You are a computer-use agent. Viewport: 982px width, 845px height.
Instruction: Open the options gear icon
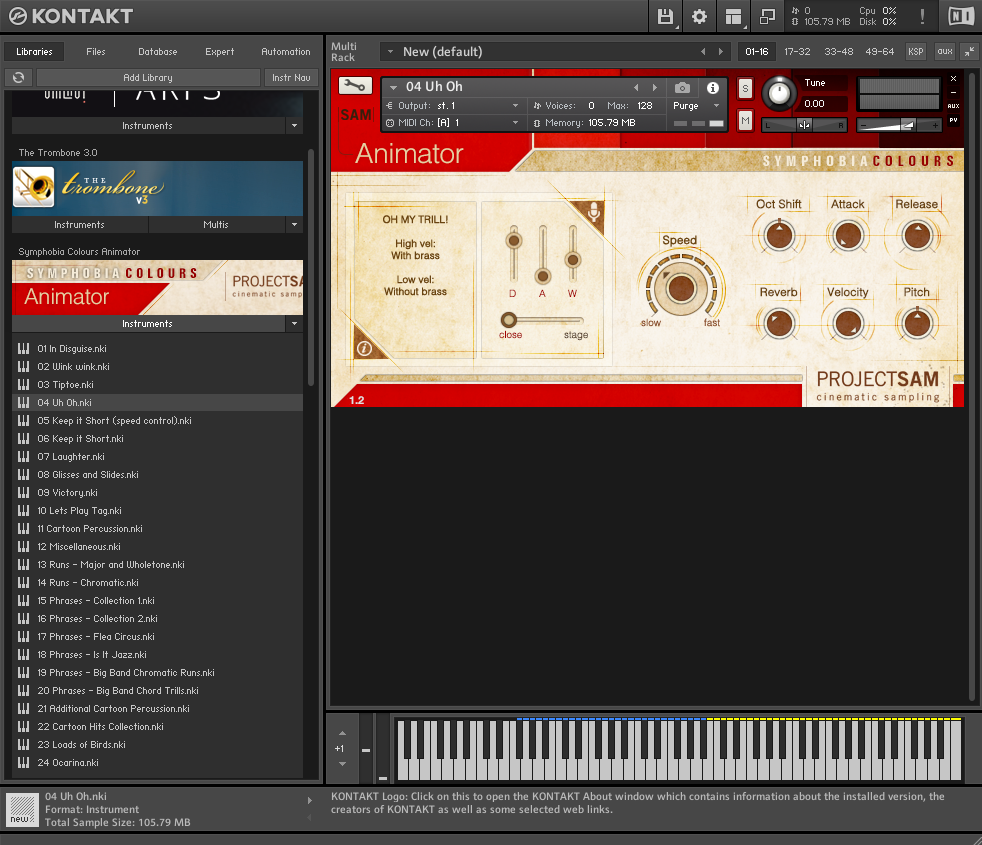699,16
